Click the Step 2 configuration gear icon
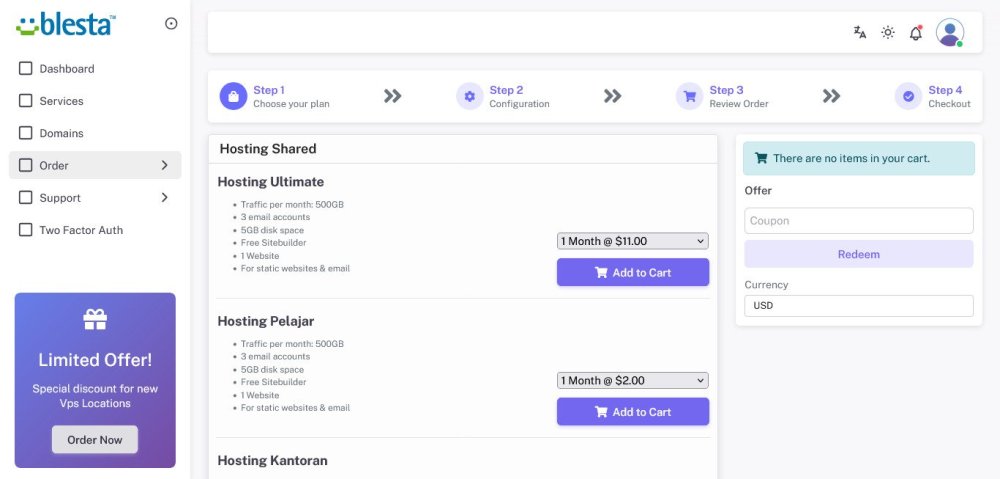1000x479 pixels. click(x=469, y=96)
